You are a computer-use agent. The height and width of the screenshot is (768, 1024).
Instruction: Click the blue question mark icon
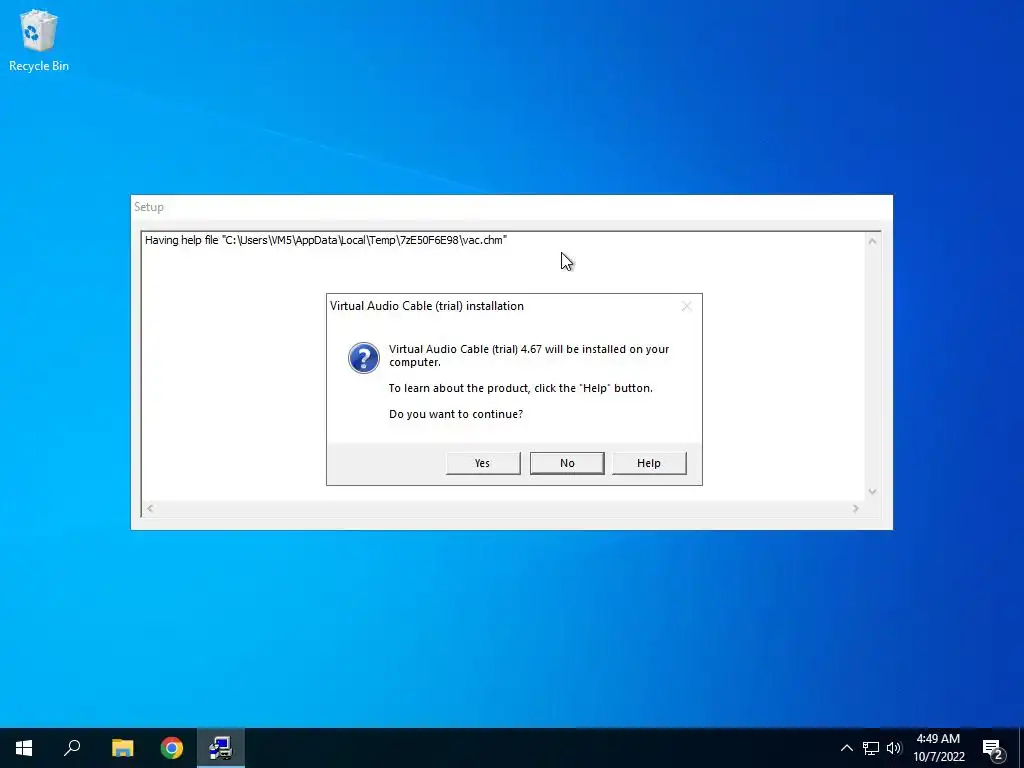[364, 358]
